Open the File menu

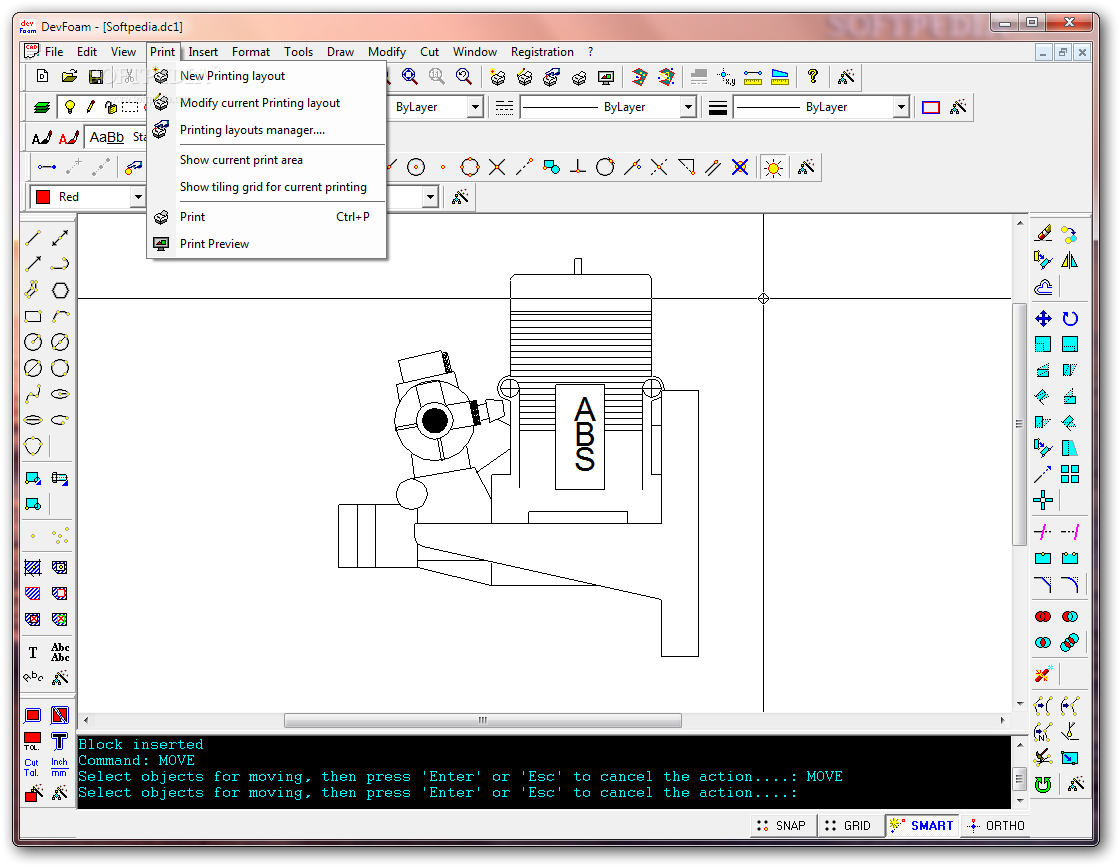coord(54,52)
